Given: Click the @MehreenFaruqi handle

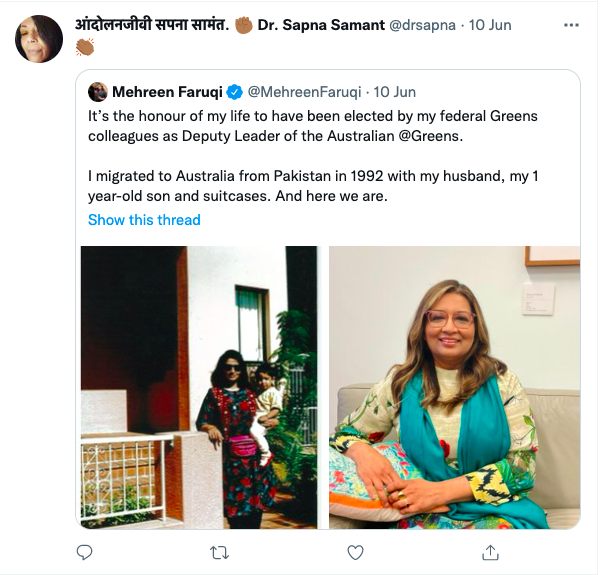Looking at the screenshot, I should point(304,92).
